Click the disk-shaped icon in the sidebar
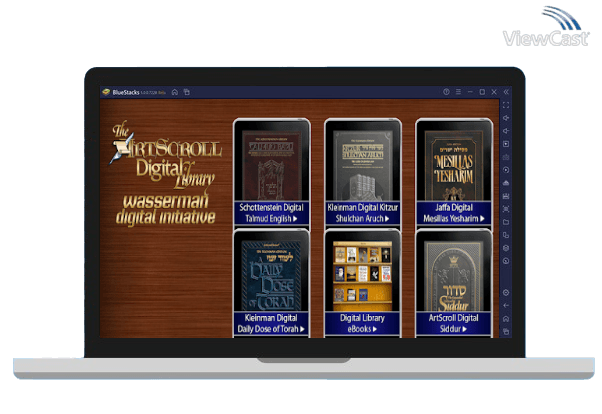 [506, 196]
